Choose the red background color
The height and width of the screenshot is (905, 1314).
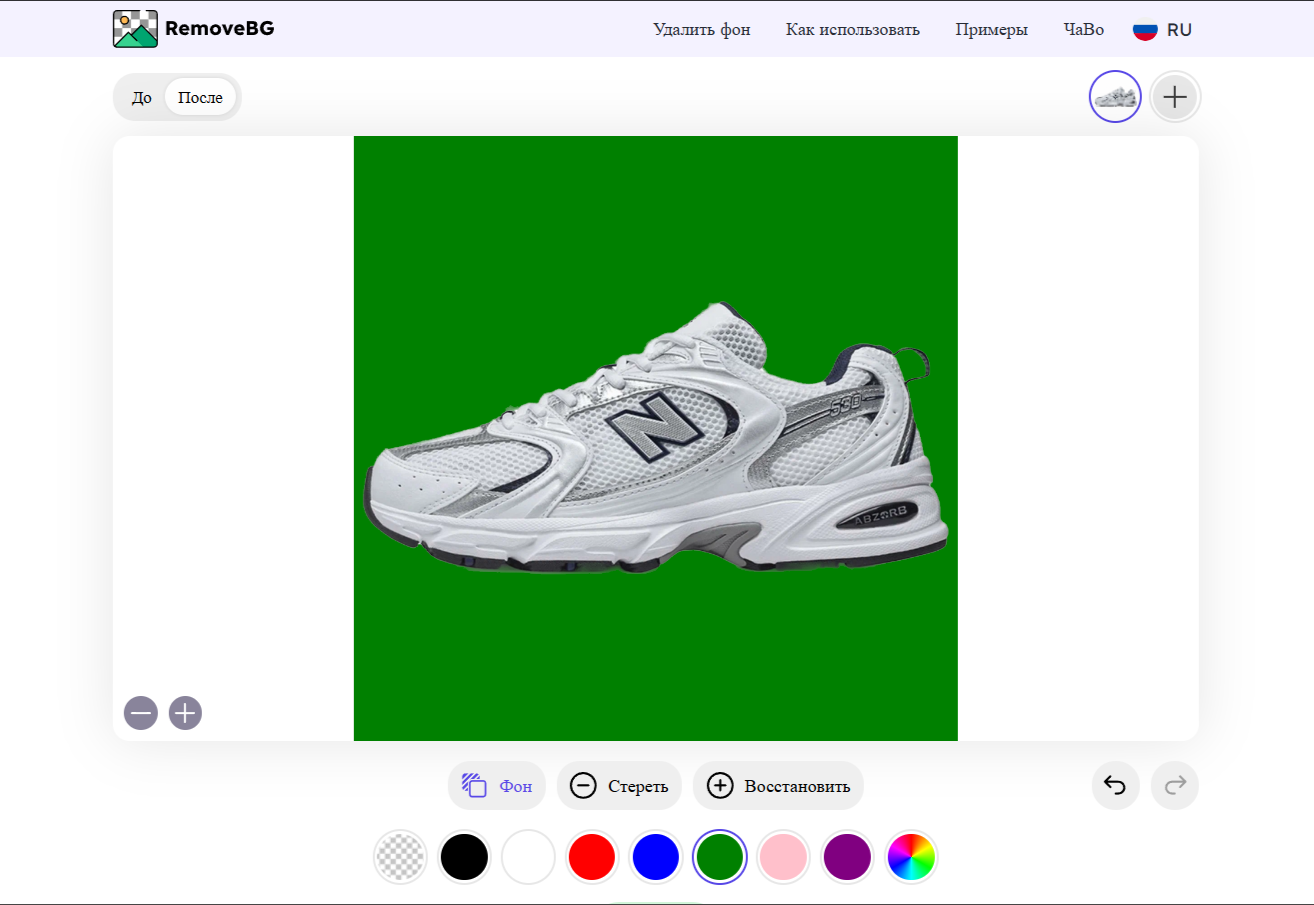coord(592,857)
